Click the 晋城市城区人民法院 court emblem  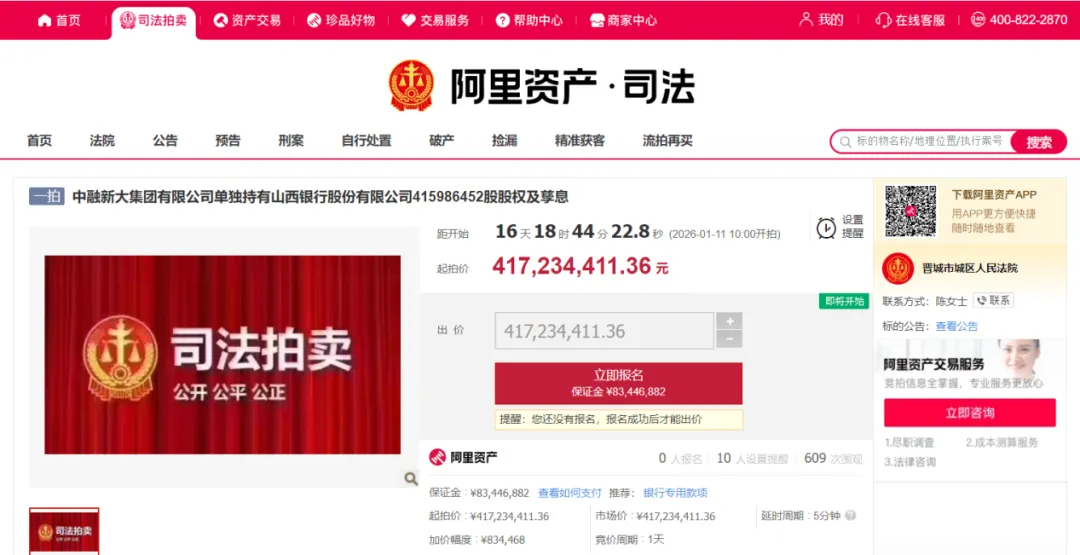[x=898, y=269]
